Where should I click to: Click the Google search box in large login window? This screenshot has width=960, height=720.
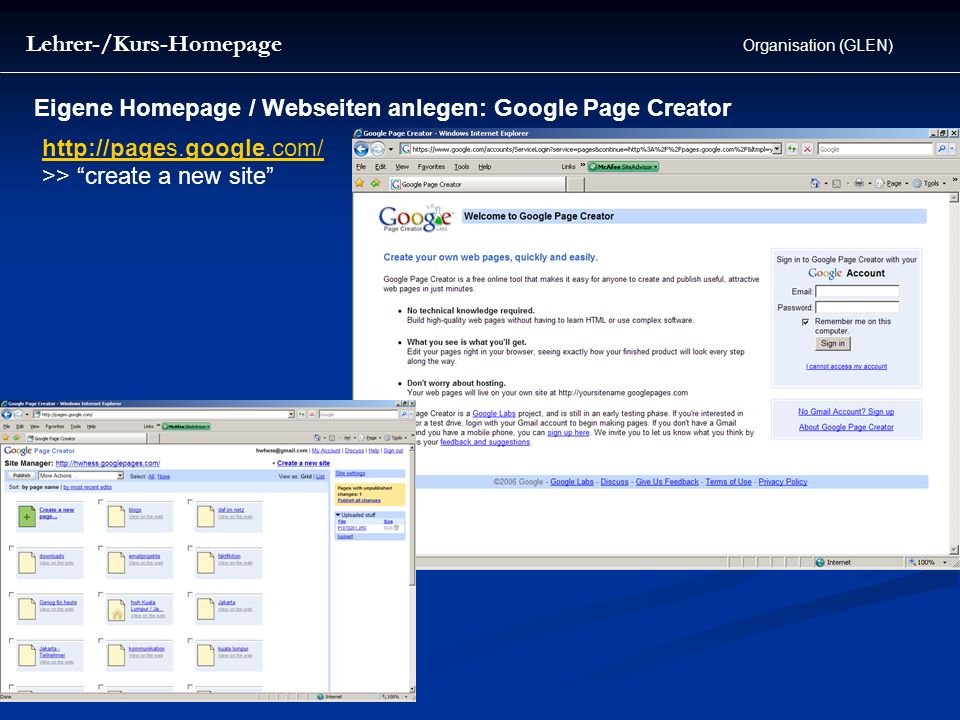click(x=875, y=149)
